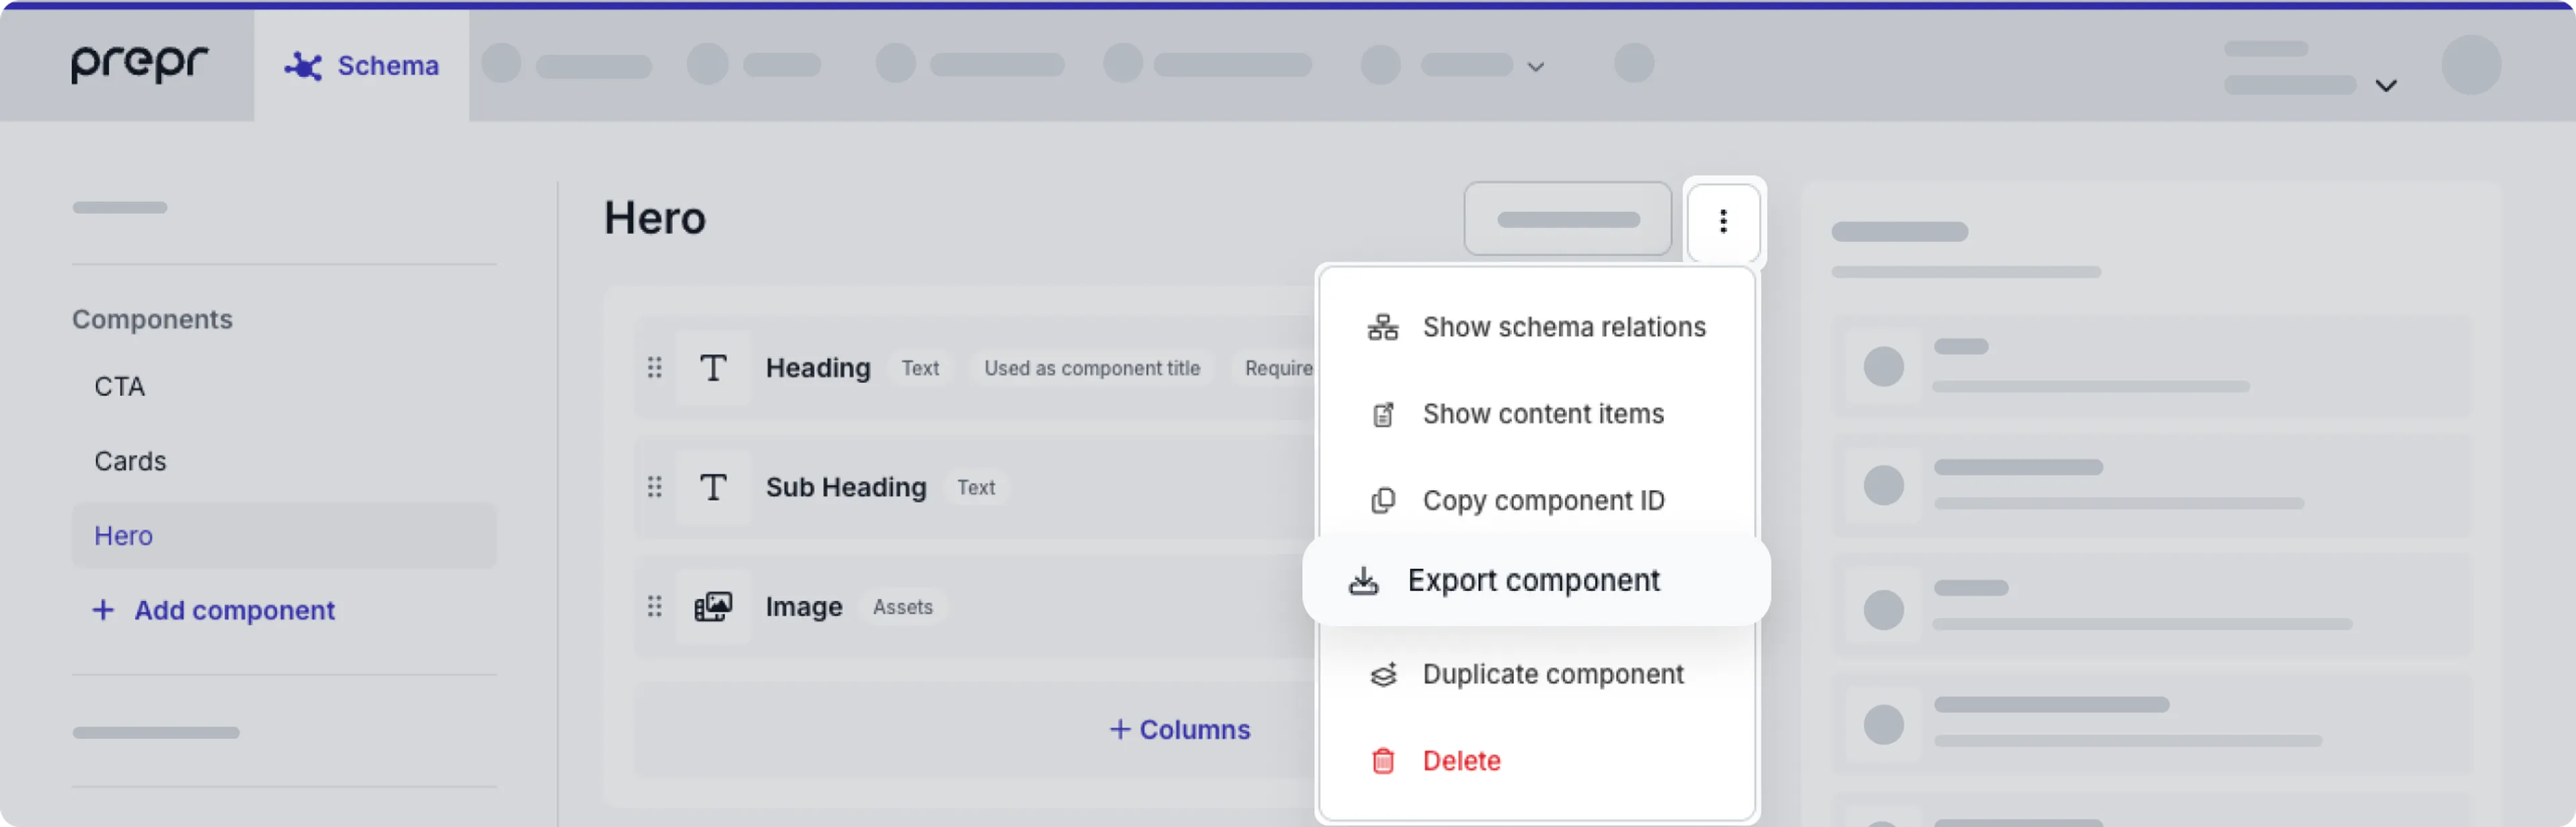Click the + Columns button
2576x827 pixels.
(1180, 730)
